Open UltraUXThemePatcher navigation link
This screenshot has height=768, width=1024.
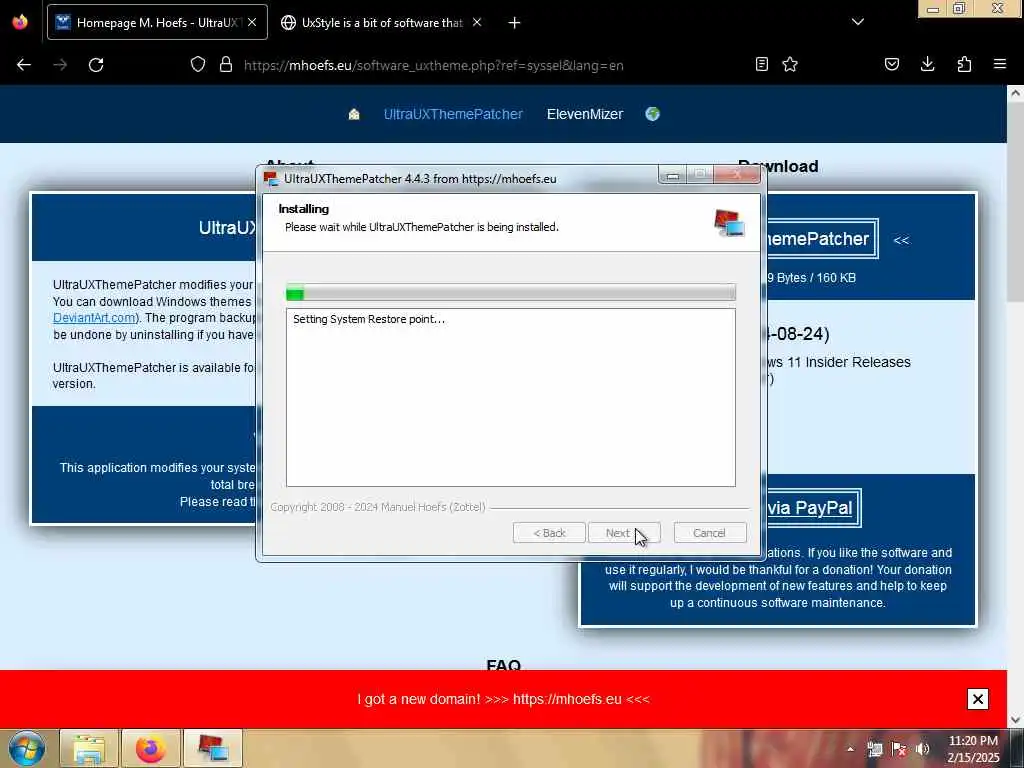point(453,114)
